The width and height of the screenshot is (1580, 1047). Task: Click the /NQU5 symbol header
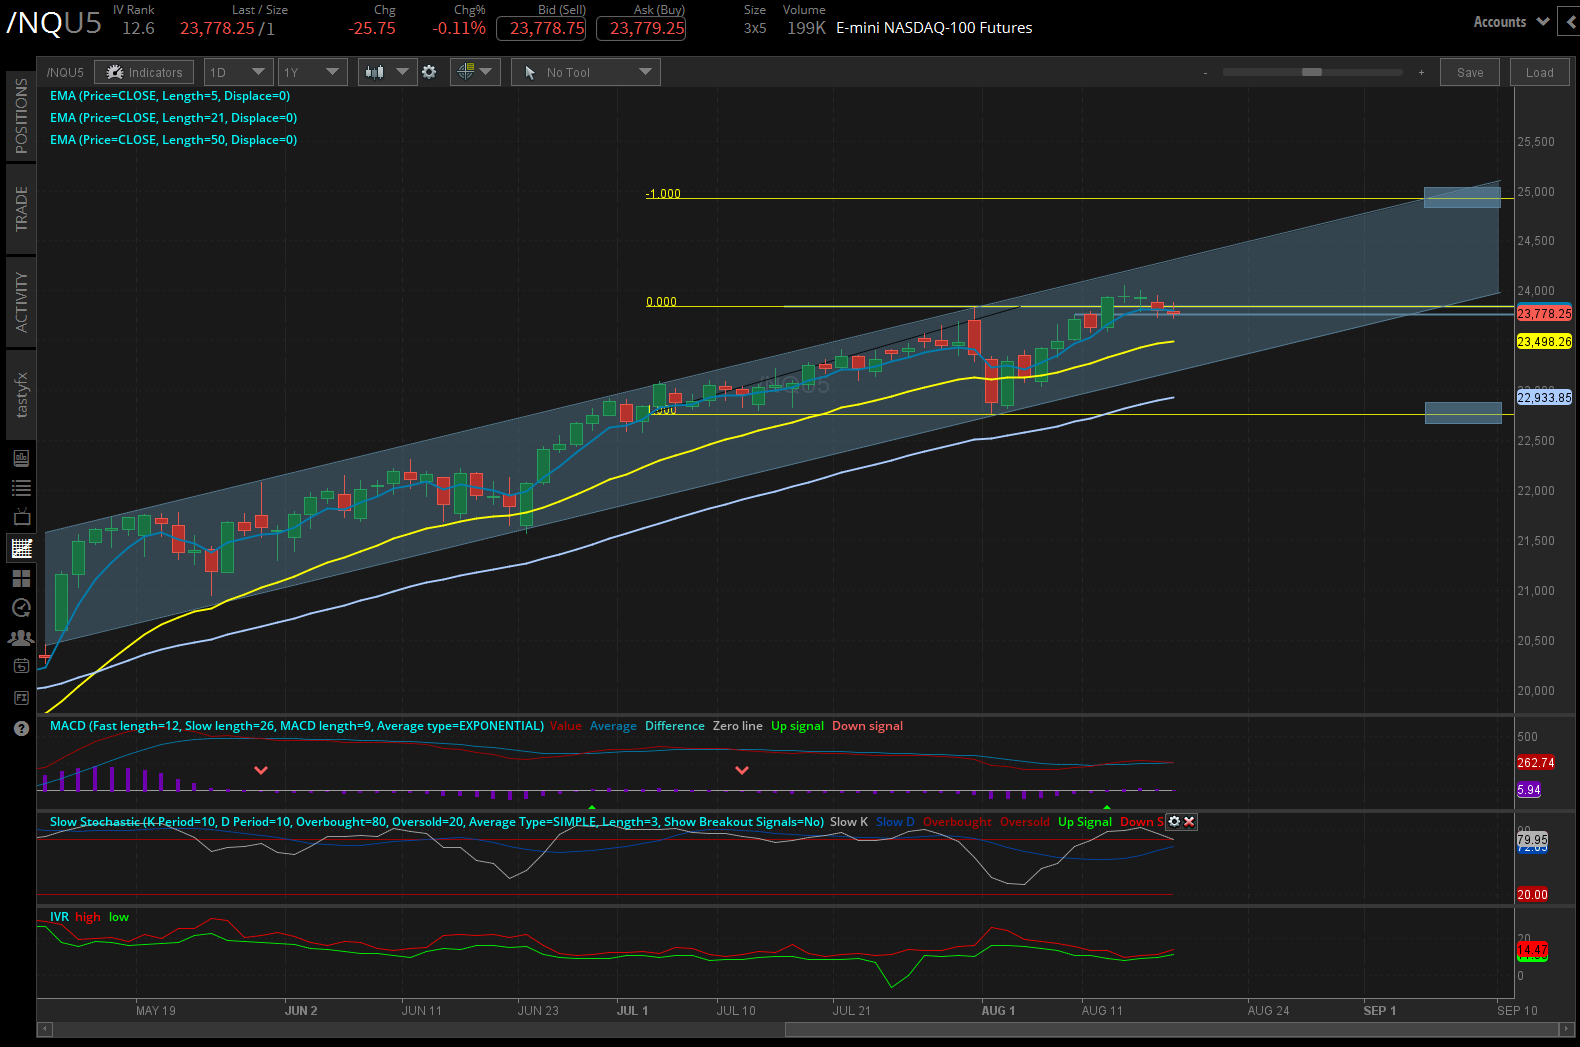tap(54, 23)
